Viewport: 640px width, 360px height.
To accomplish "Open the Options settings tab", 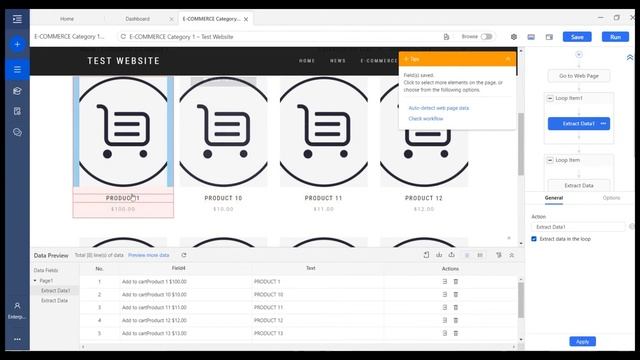I will pyautogui.click(x=611, y=198).
